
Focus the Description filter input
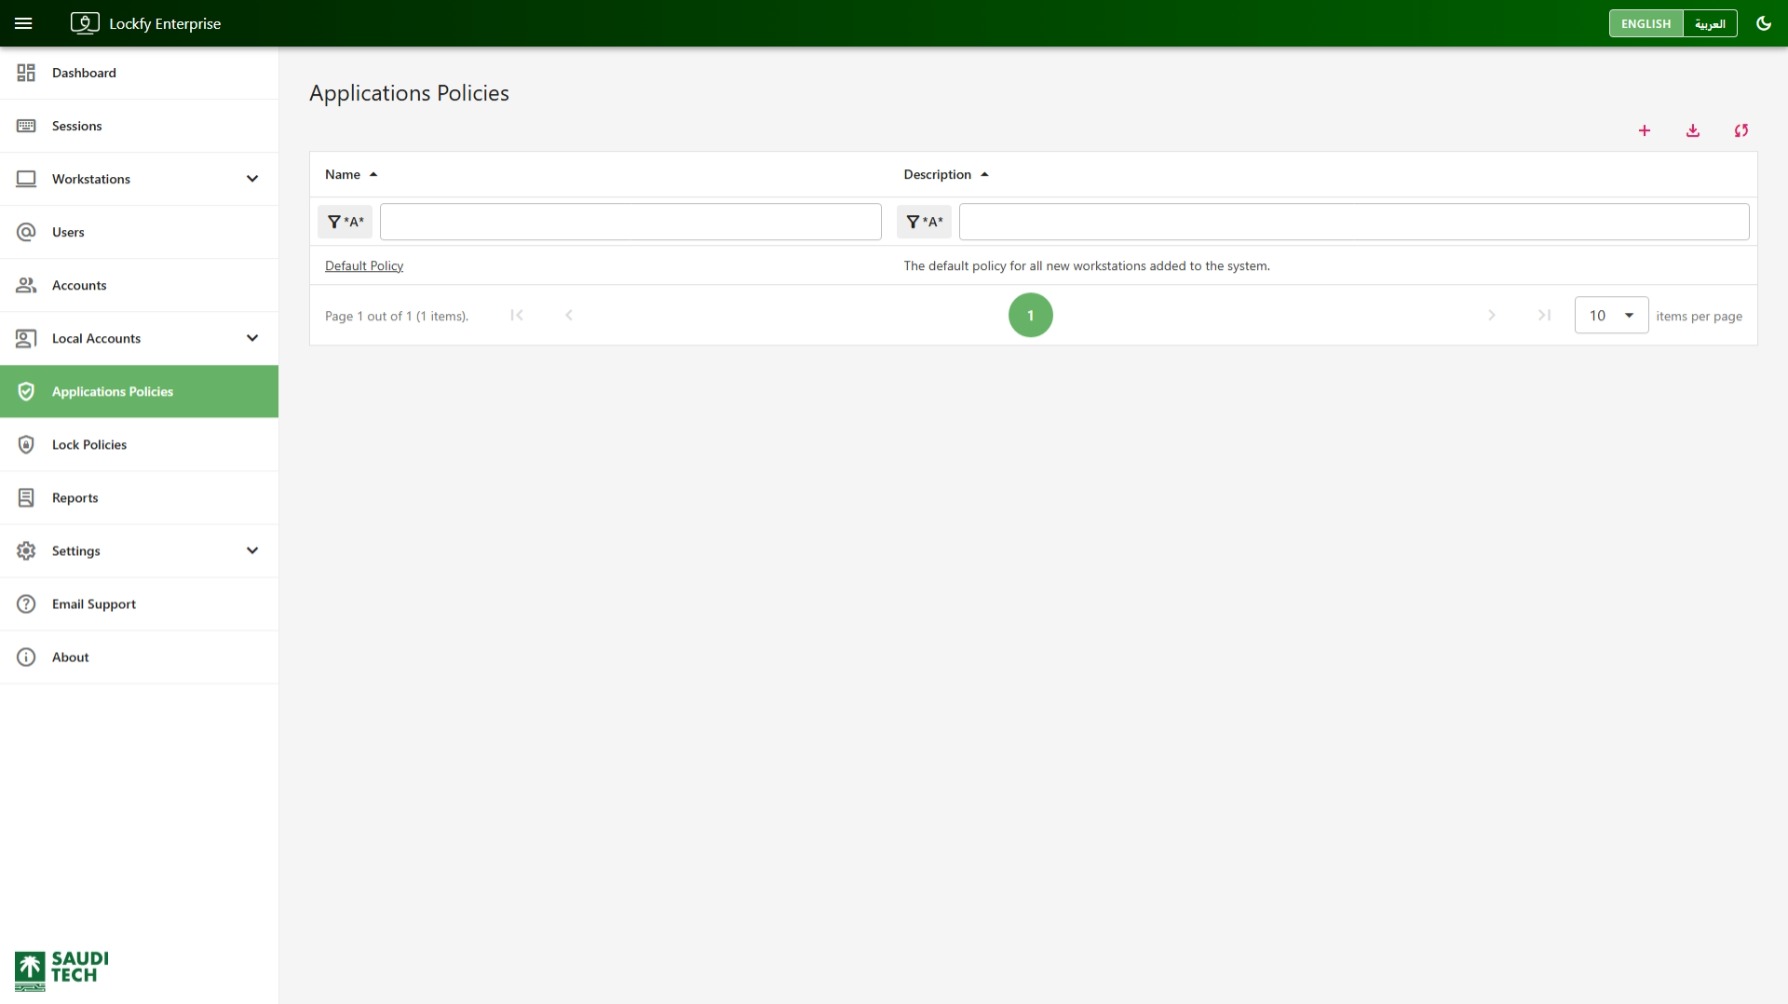tap(1353, 222)
